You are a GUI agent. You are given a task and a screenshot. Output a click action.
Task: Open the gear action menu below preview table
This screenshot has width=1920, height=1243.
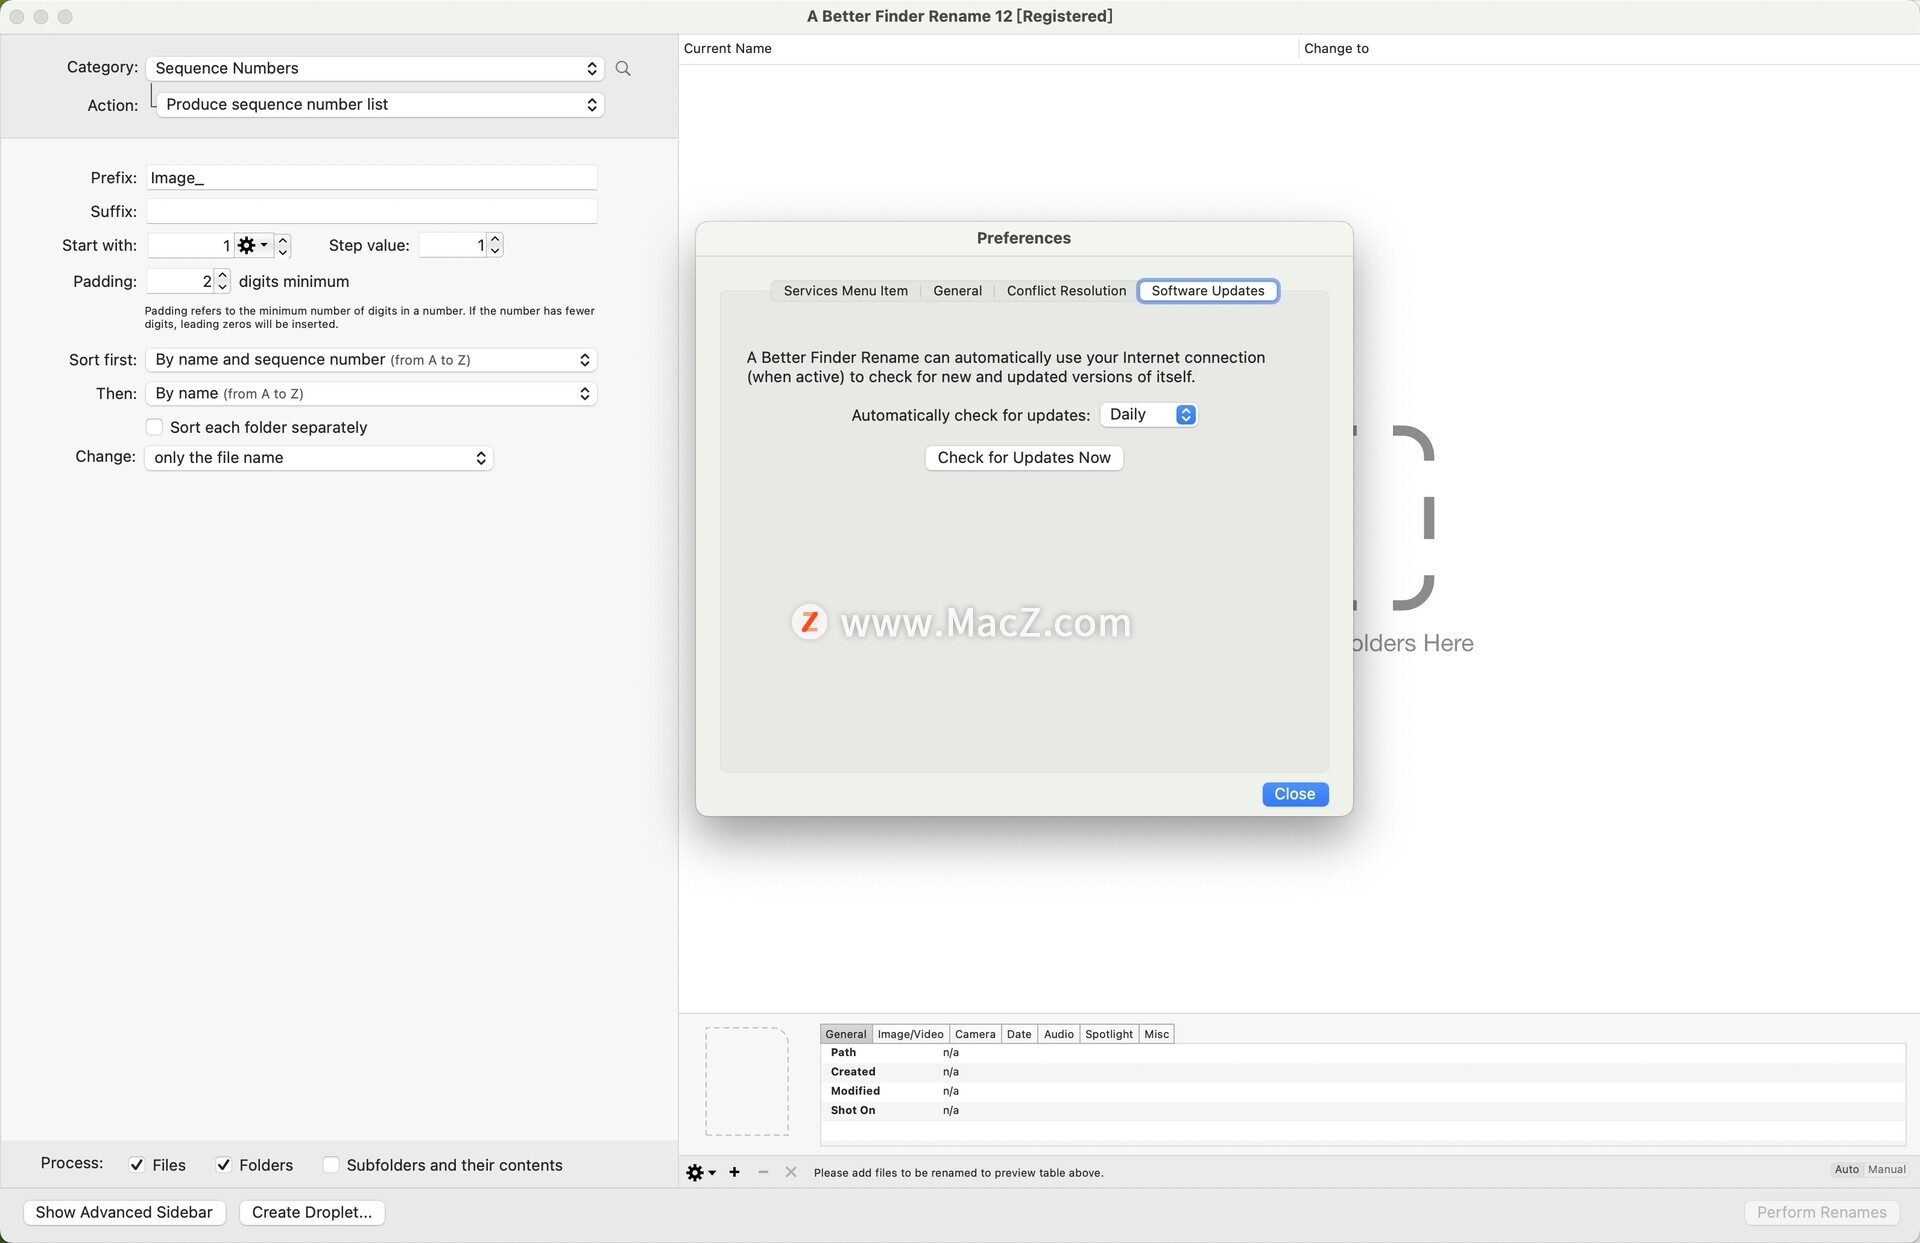(x=700, y=1172)
